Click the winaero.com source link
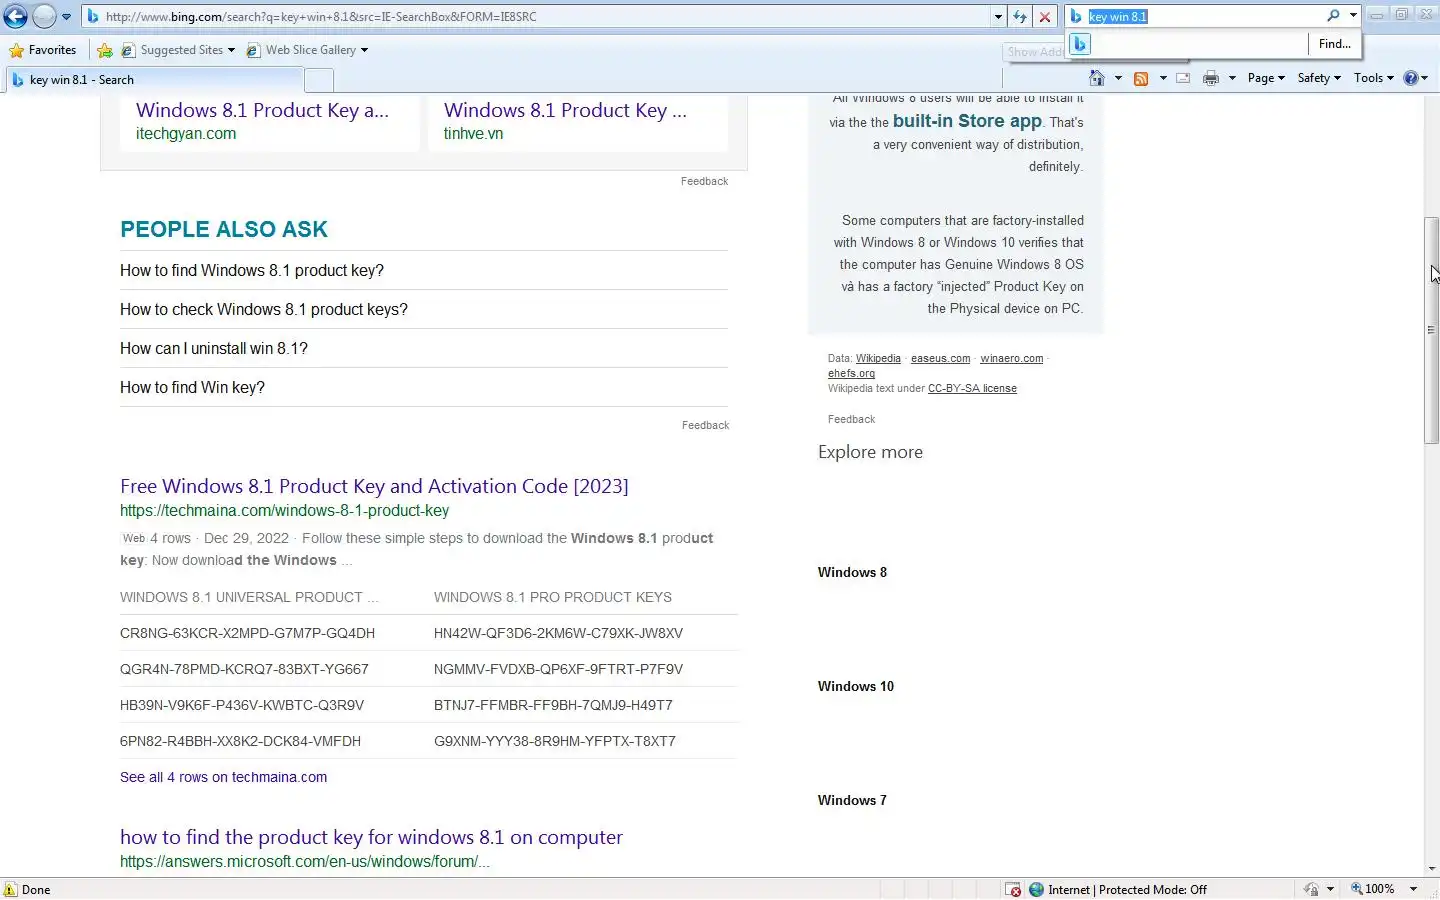The height and width of the screenshot is (900, 1440). coord(1011,358)
